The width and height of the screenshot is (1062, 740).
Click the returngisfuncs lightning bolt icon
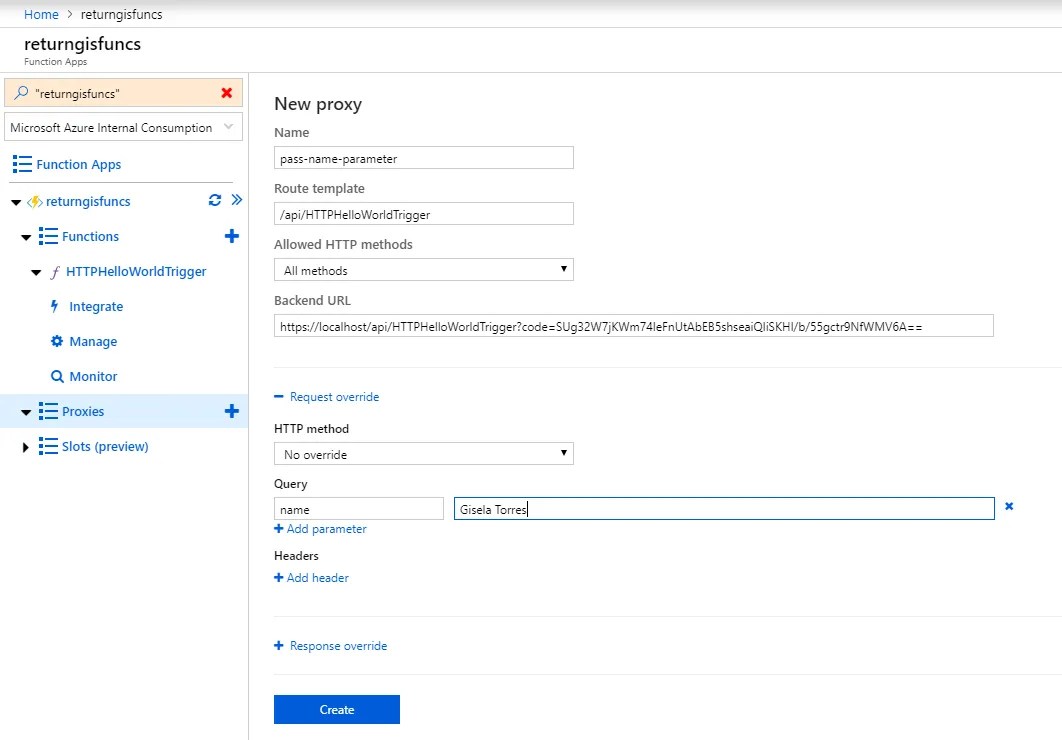(x=35, y=202)
